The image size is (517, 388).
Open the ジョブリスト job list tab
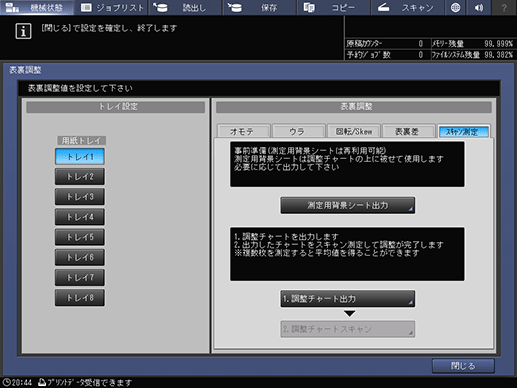[x=111, y=7]
